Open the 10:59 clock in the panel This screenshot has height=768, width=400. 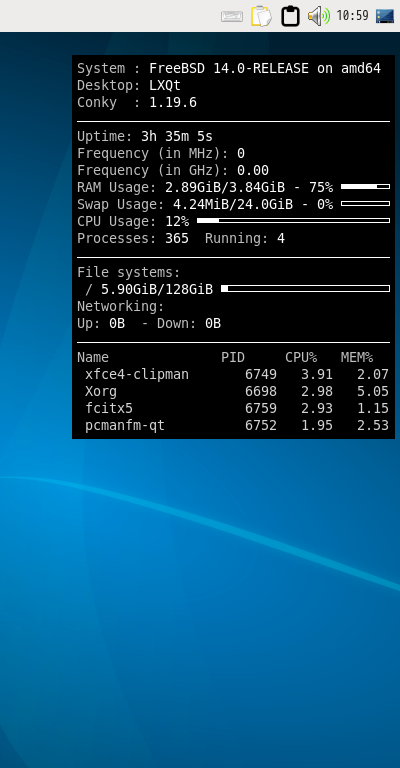coord(353,16)
